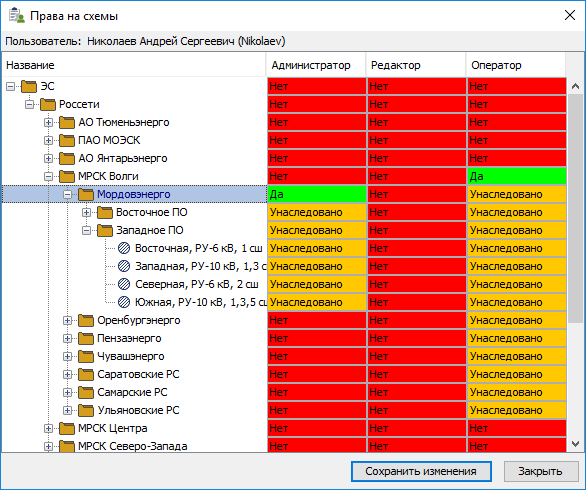Click the vertical scrollbar down arrow
The height and width of the screenshot is (490, 586).
click(576, 444)
